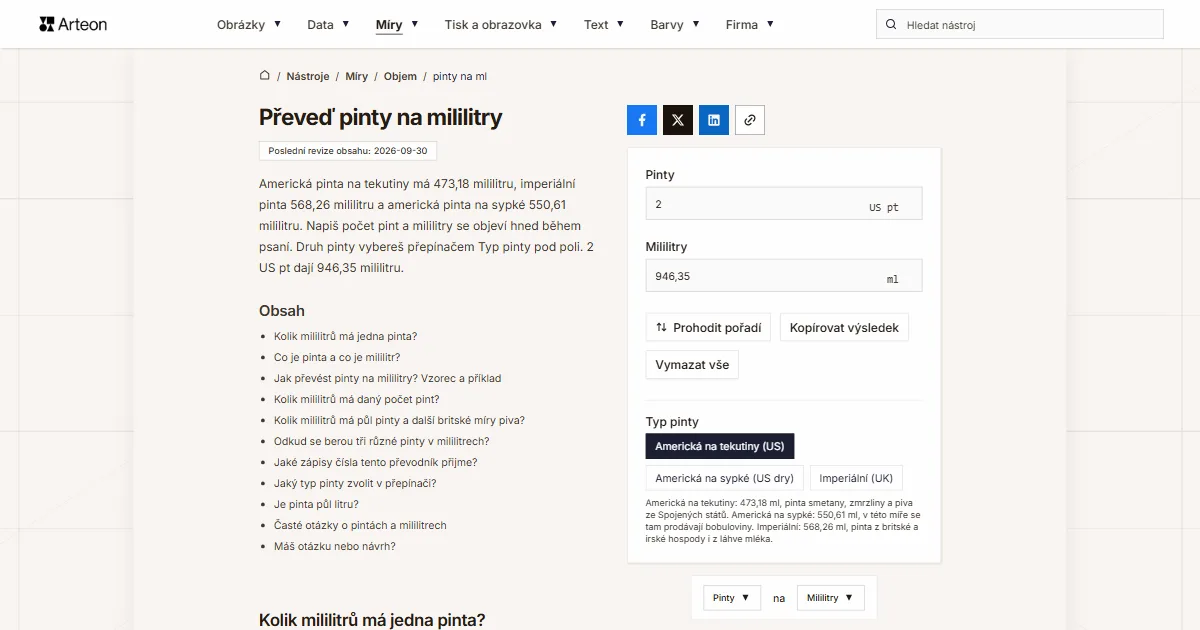Click the 'Obsah' heading
1200x630 pixels.
282,311
